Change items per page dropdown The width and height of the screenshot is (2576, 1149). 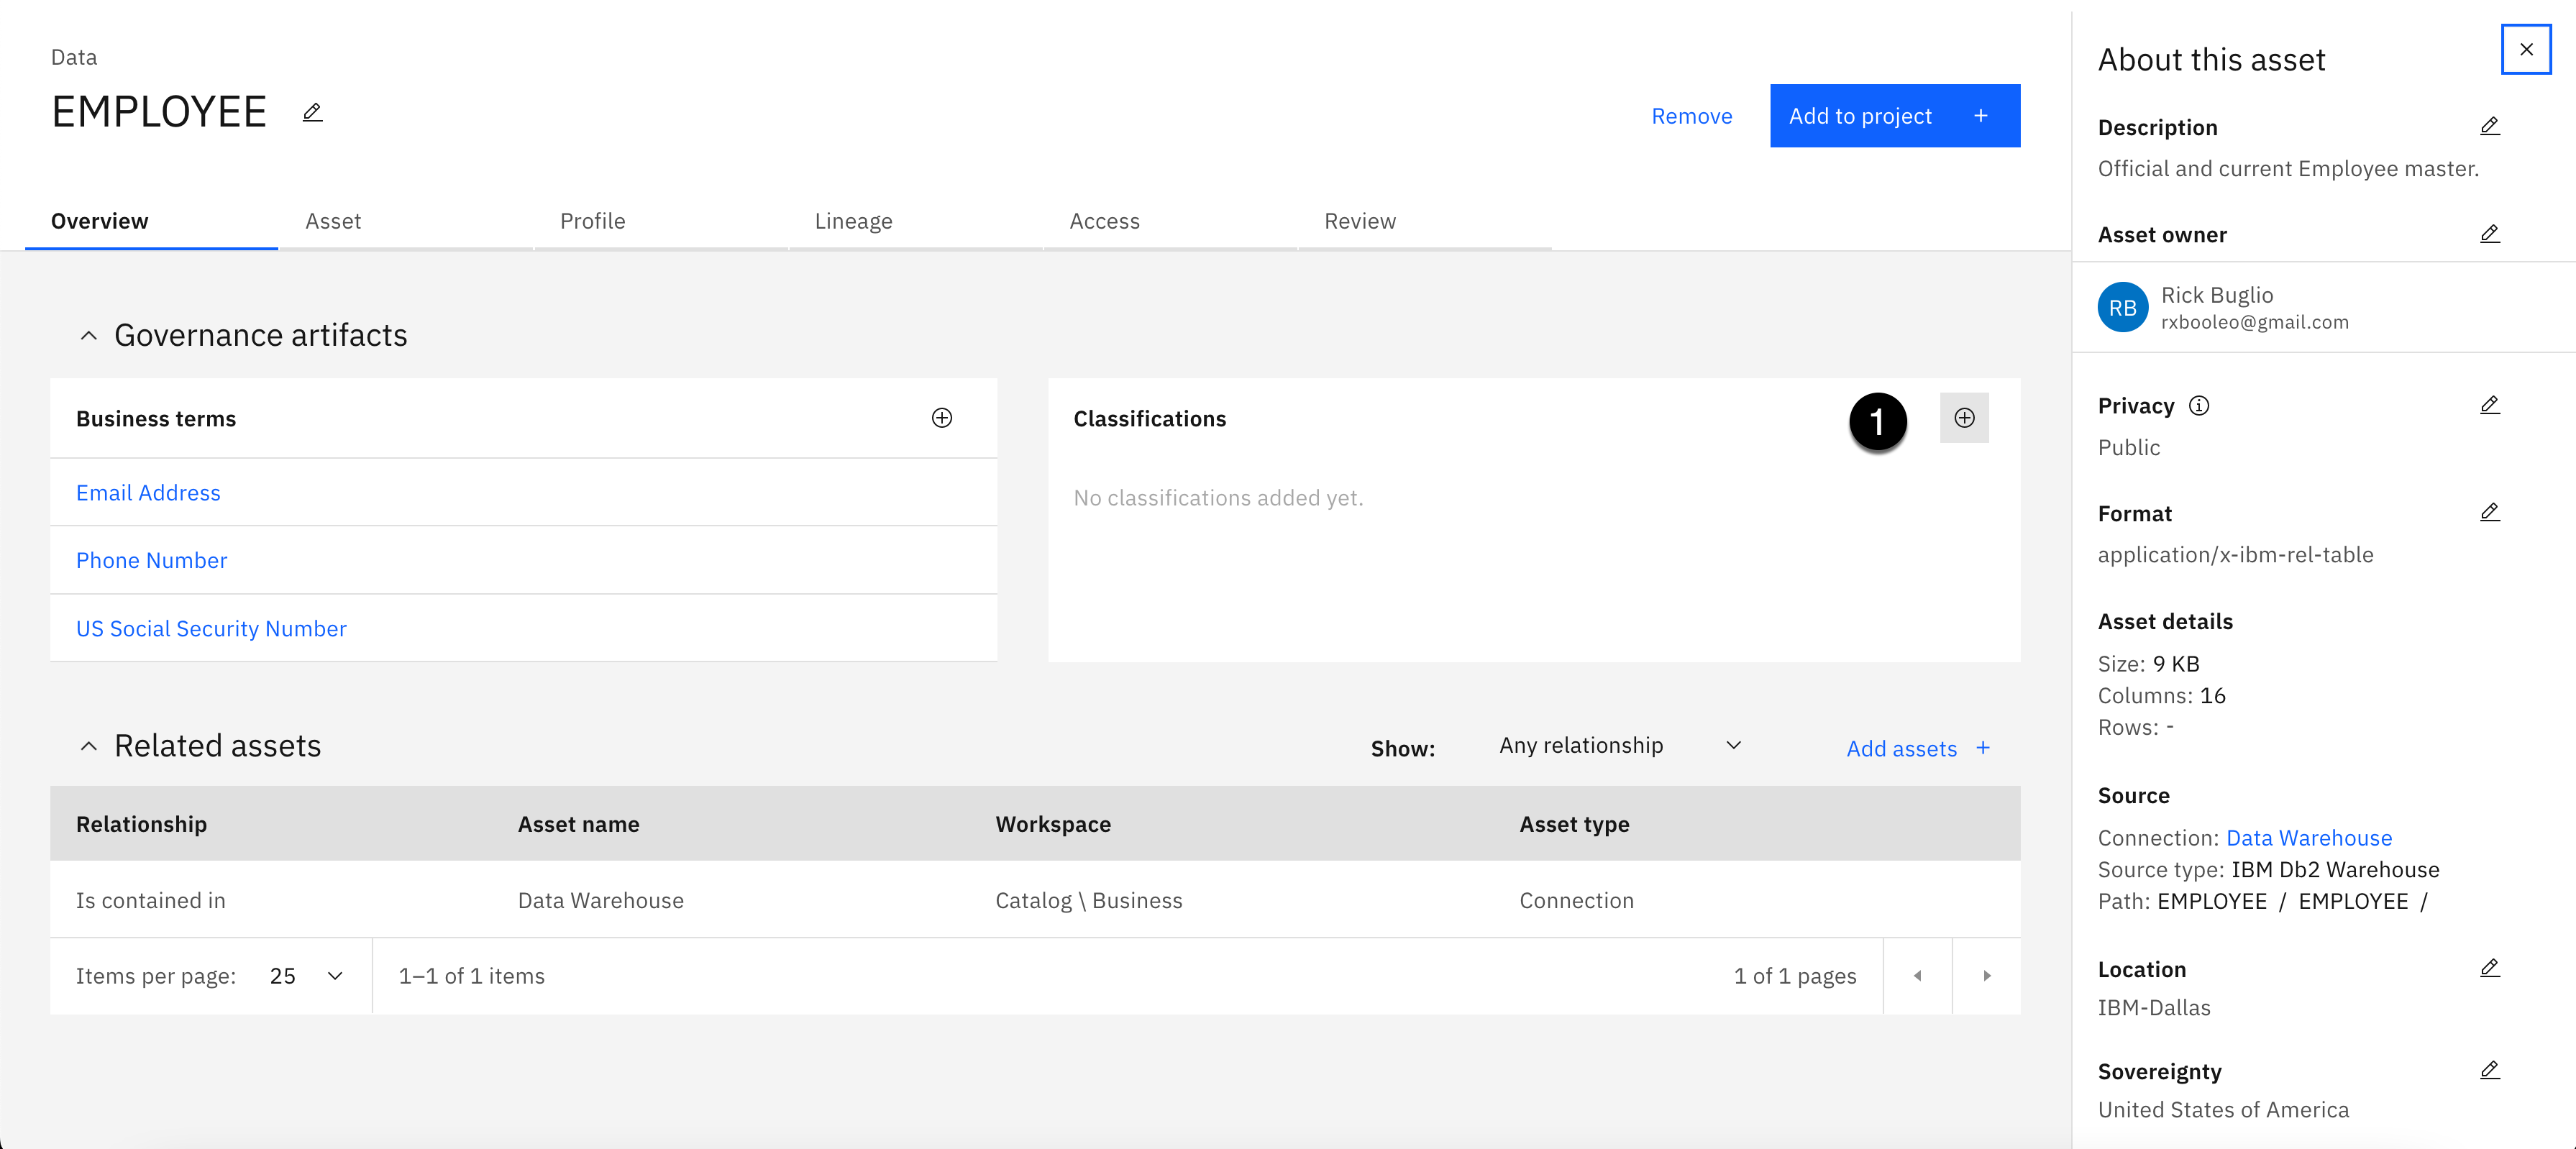pyautogui.click(x=306, y=976)
